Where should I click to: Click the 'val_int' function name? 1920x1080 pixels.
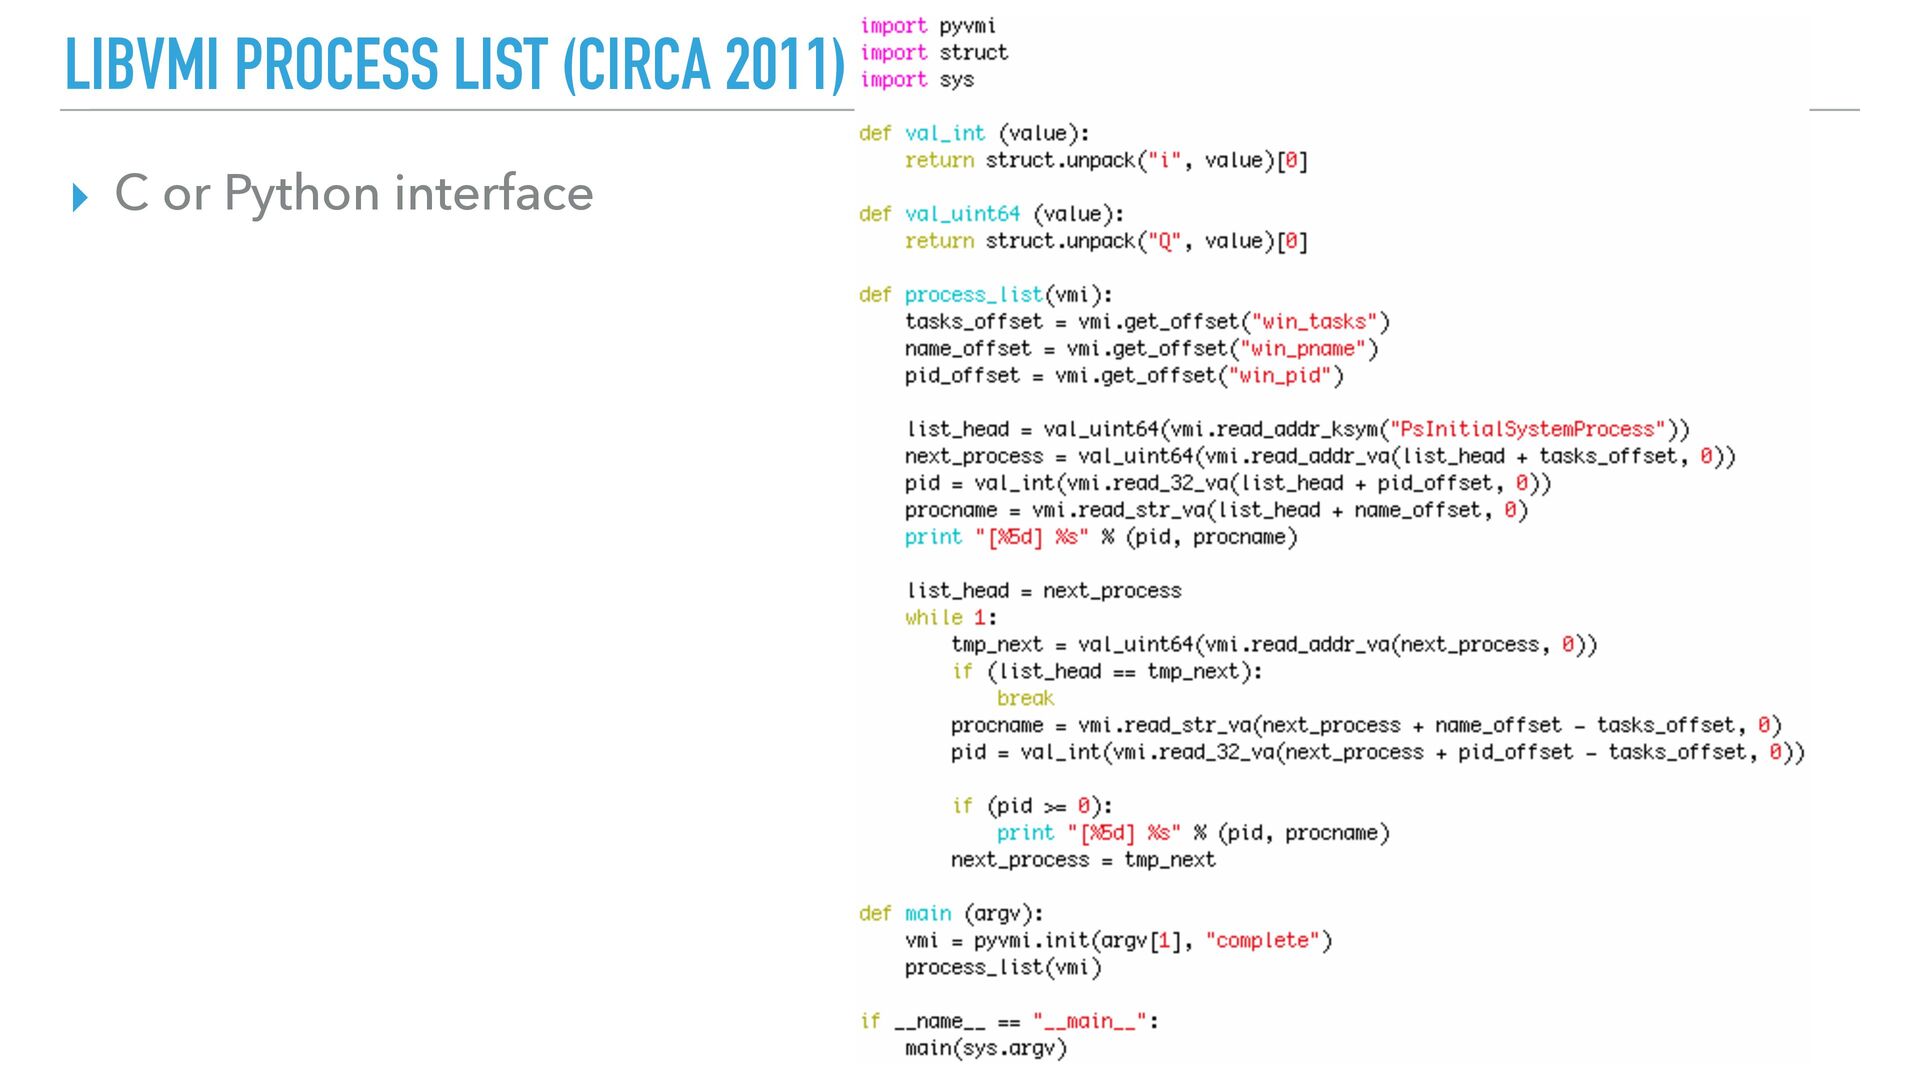[x=944, y=133]
